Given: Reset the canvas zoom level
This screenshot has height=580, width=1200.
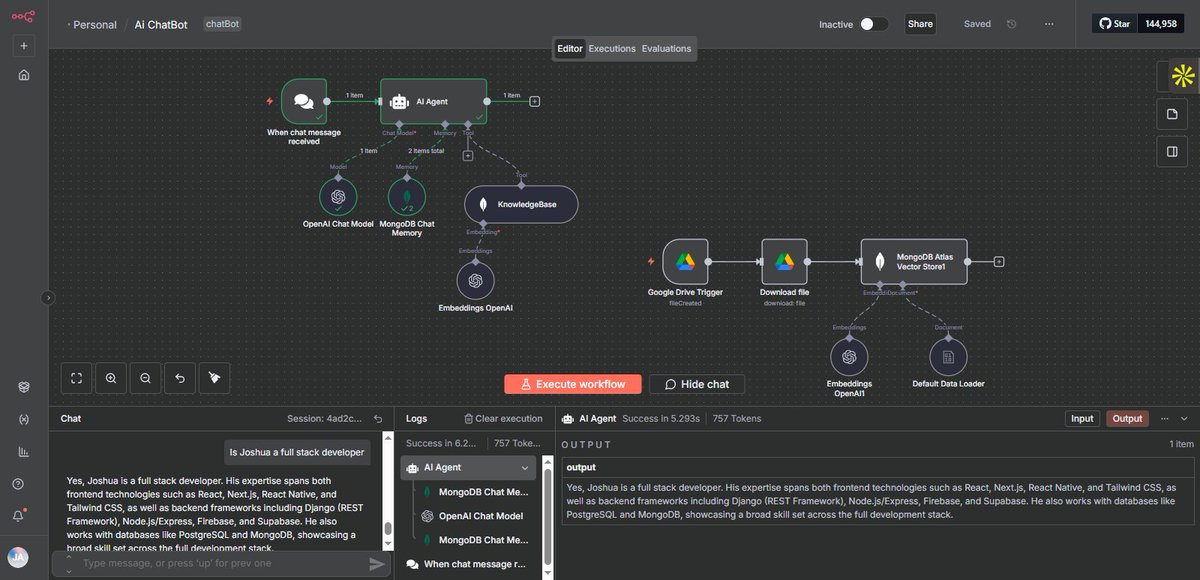Looking at the screenshot, I should (x=179, y=378).
